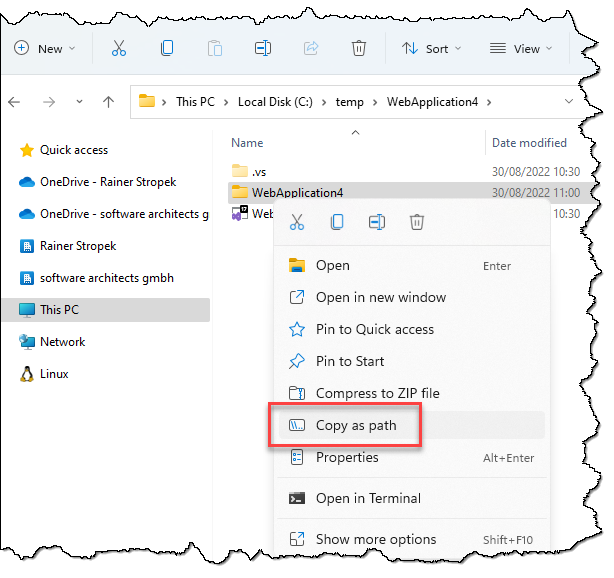Click the Rename icon in the top toolbar
The width and height of the screenshot is (614, 578).
[x=262, y=48]
